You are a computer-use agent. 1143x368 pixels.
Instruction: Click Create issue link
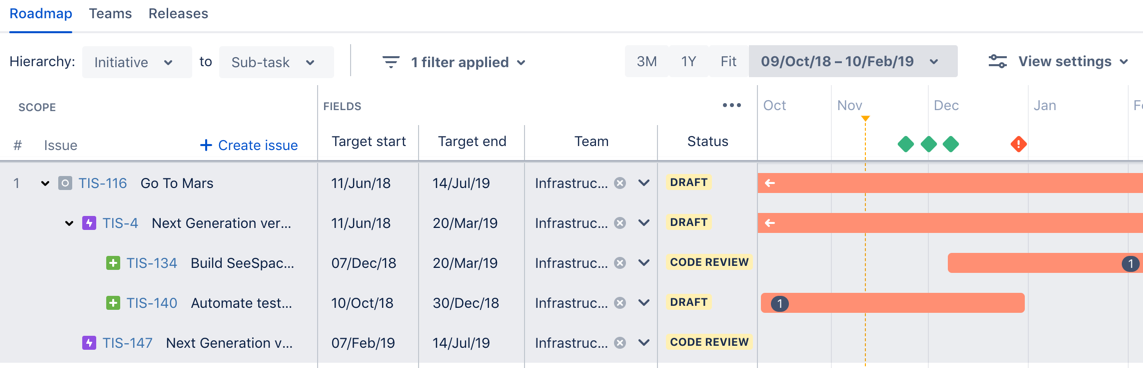click(249, 146)
